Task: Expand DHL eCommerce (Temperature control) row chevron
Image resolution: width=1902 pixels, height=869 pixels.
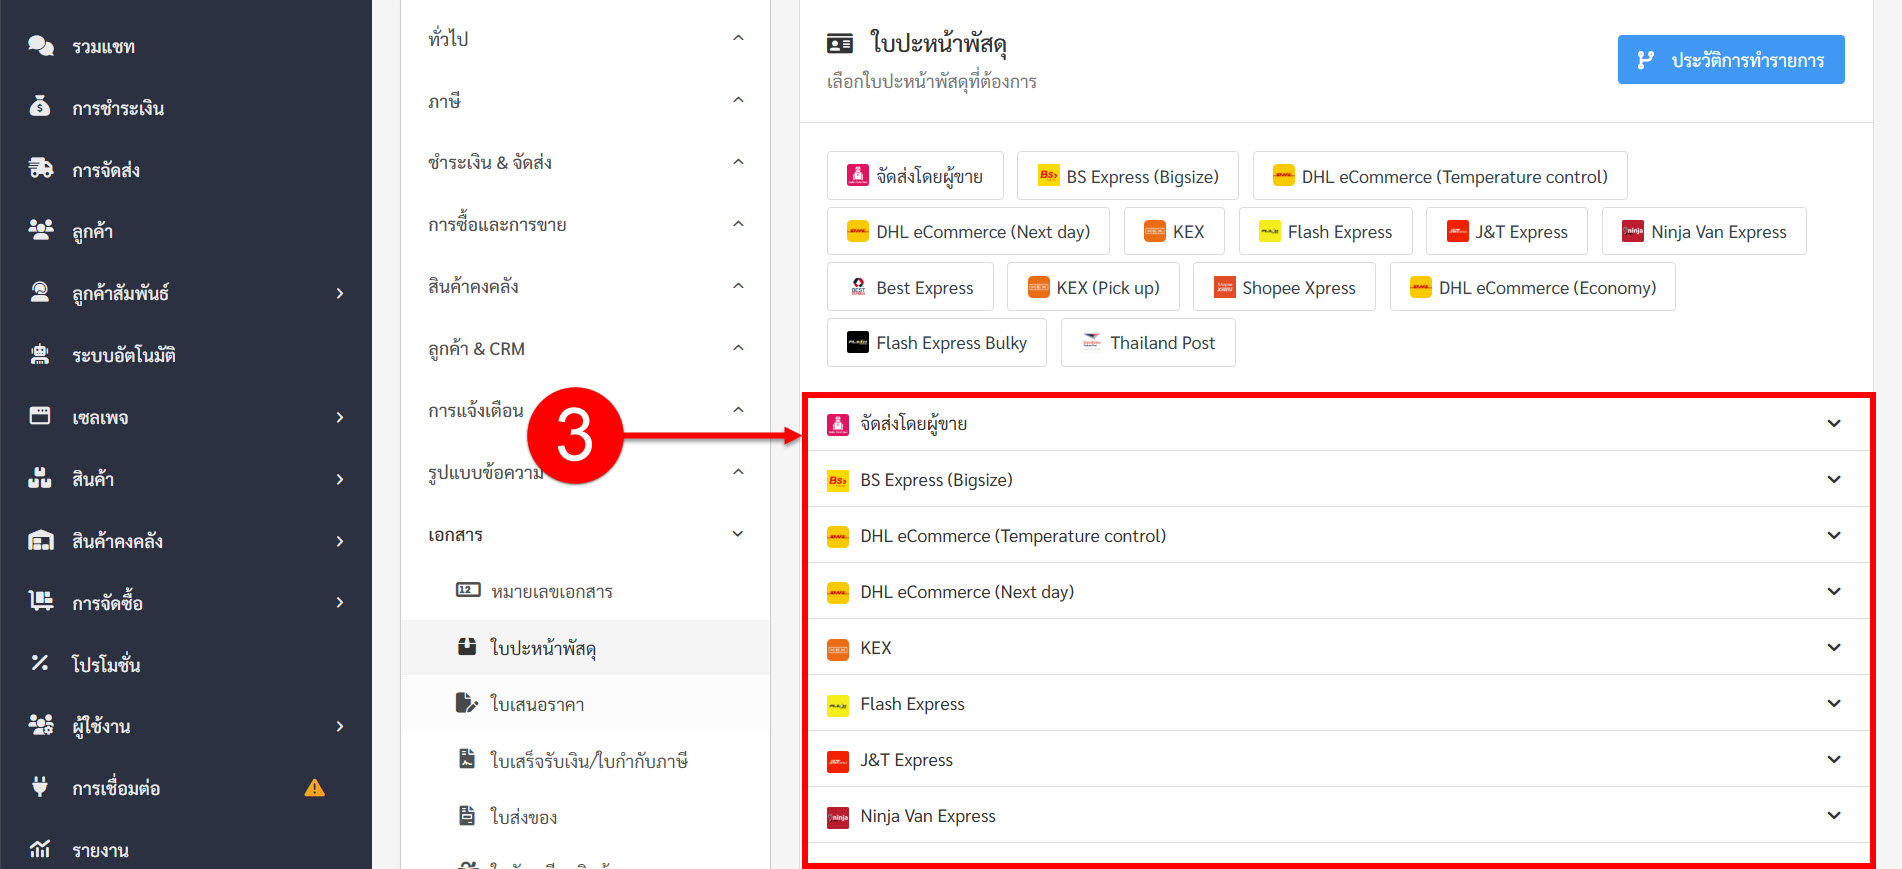Action: point(1834,535)
